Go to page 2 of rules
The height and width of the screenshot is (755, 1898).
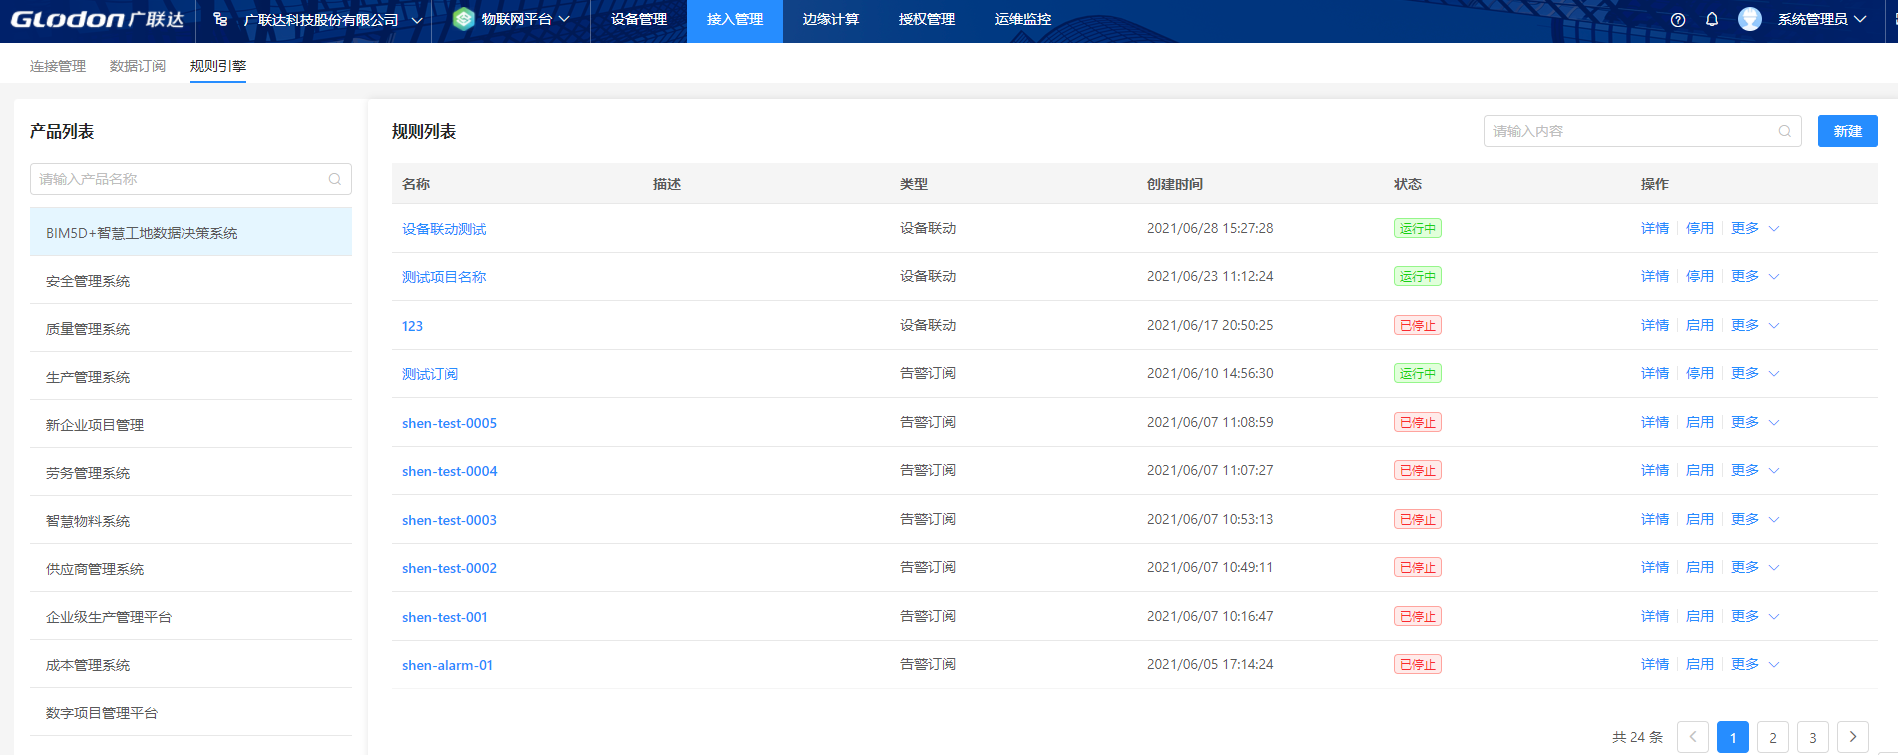pos(1773,737)
